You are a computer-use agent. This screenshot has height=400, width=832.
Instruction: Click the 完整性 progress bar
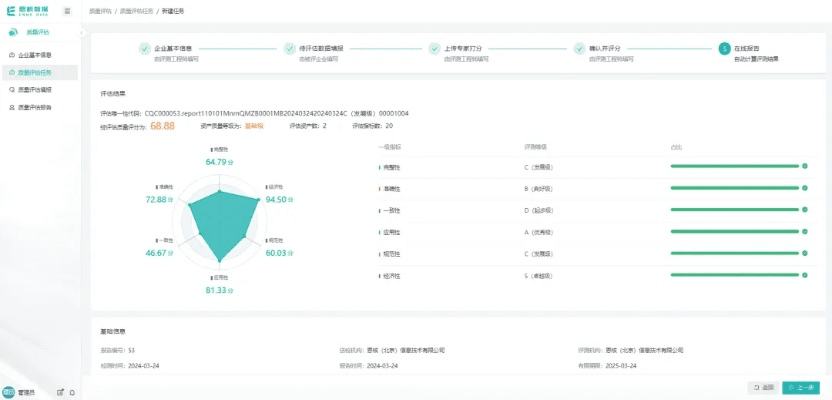(x=738, y=166)
